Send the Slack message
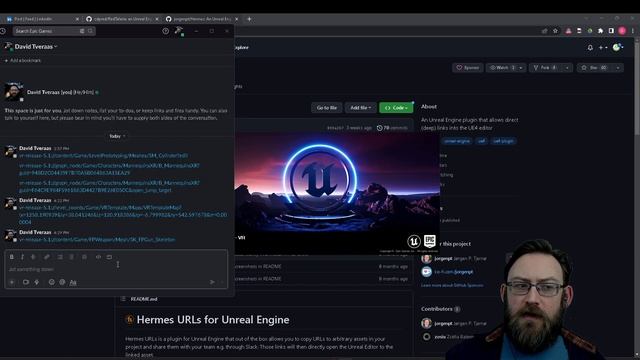The width and height of the screenshot is (640, 360). 212,282
